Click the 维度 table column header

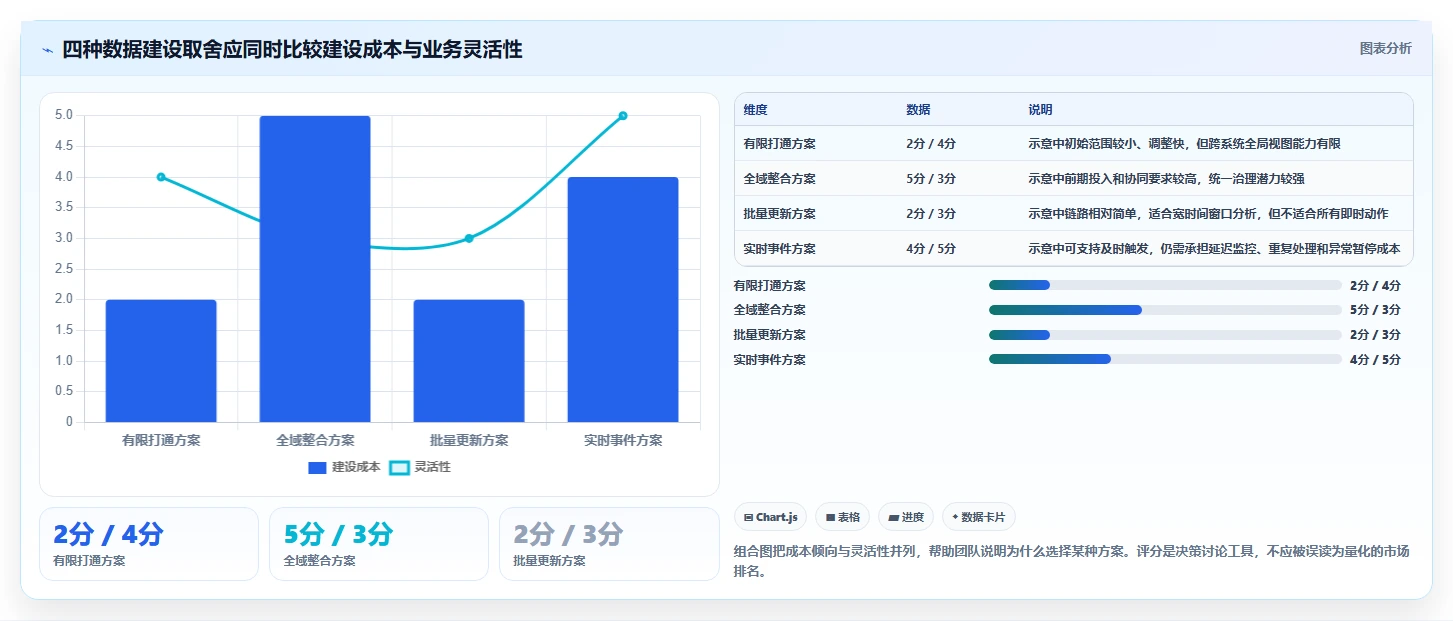click(756, 110)
